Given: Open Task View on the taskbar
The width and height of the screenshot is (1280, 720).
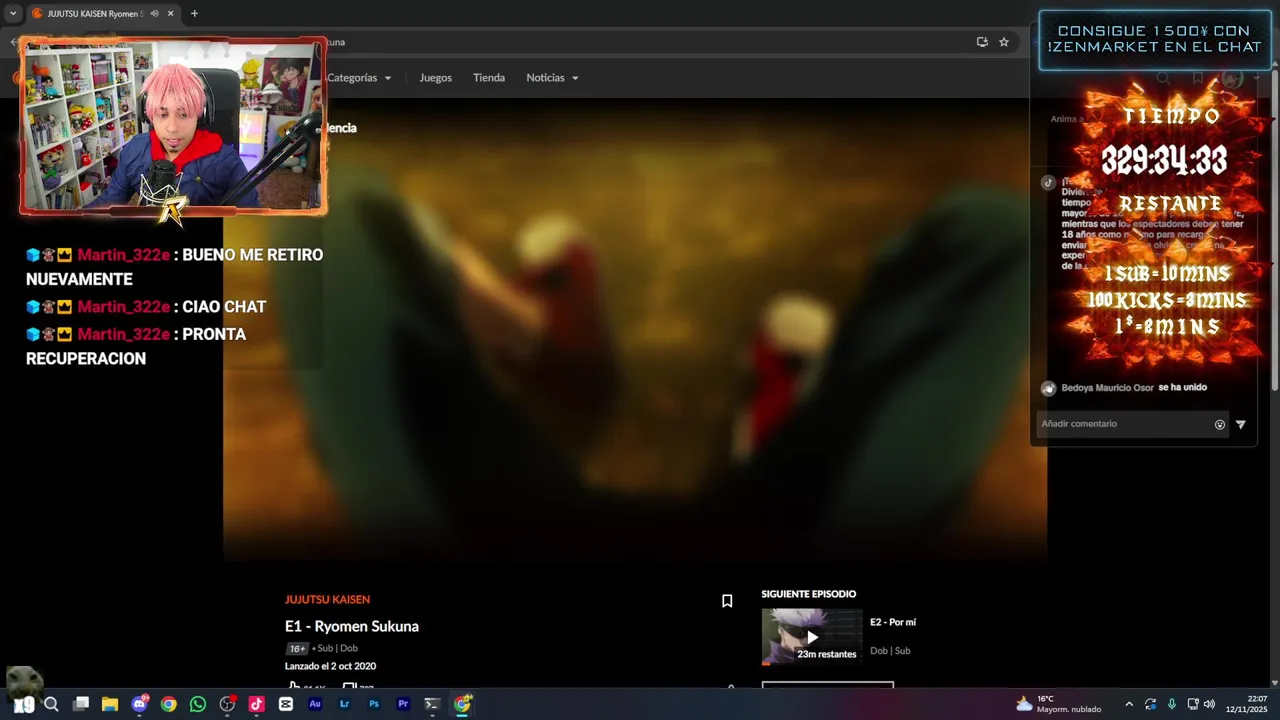Looking at the screenshot, I should (x=81, y=704).
